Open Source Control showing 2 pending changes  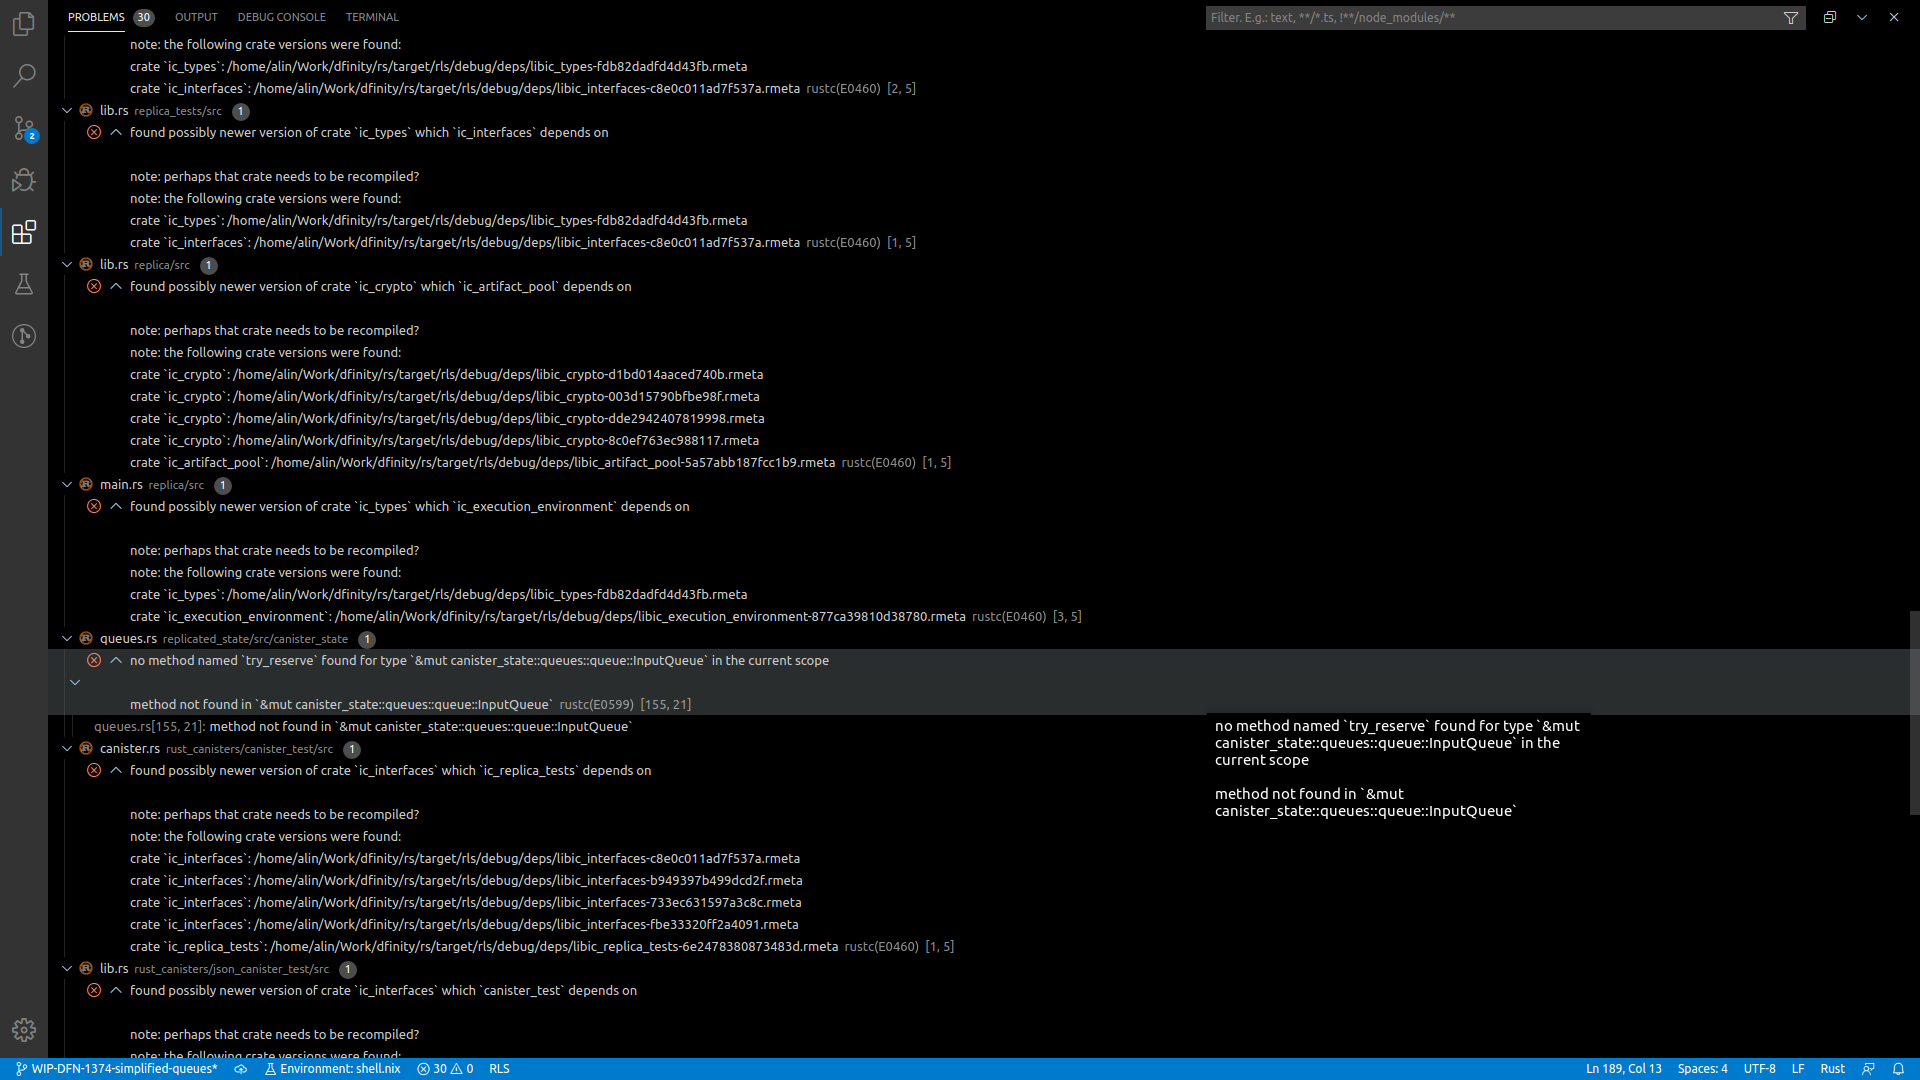(x=24, y=128)
